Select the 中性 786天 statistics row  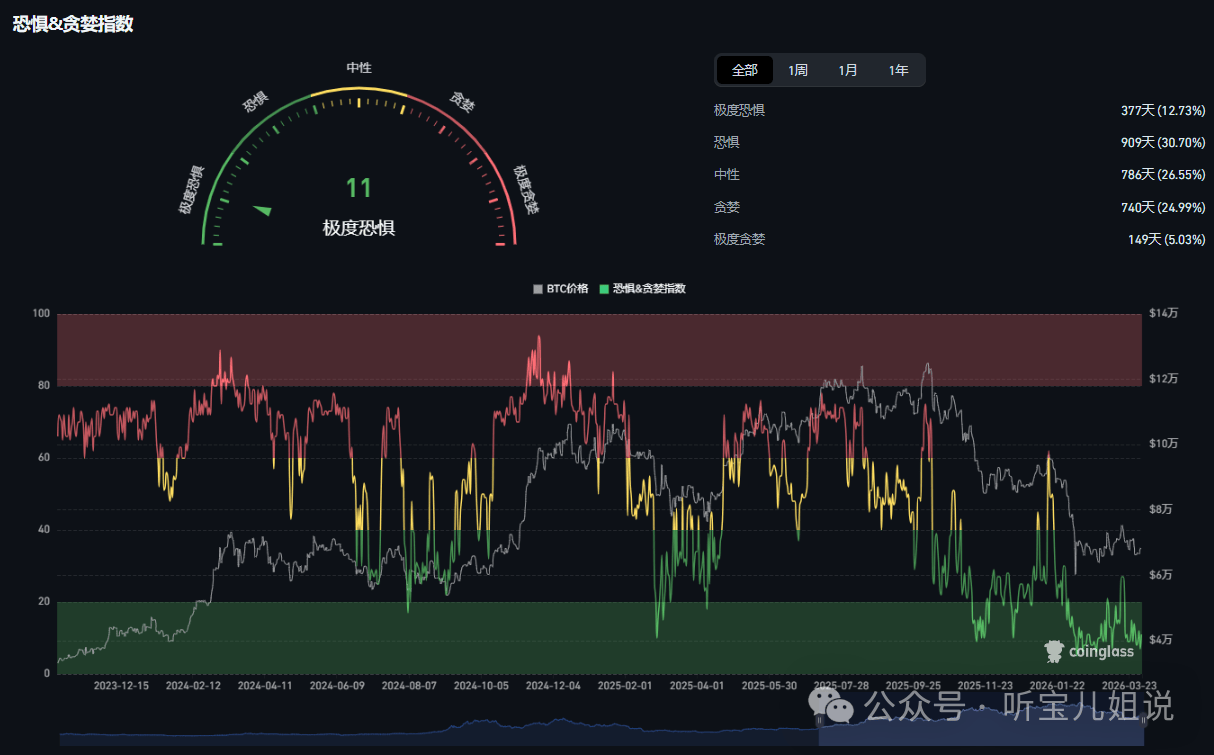click(958, 174)
